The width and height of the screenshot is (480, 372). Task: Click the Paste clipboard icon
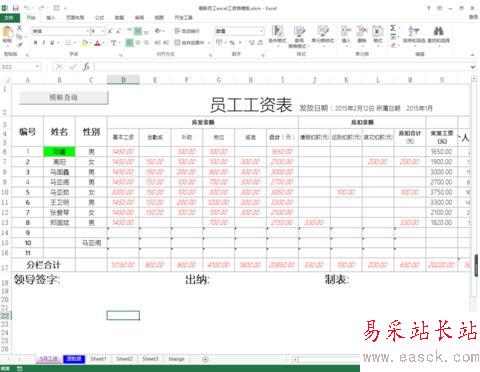tap(7, 33)
